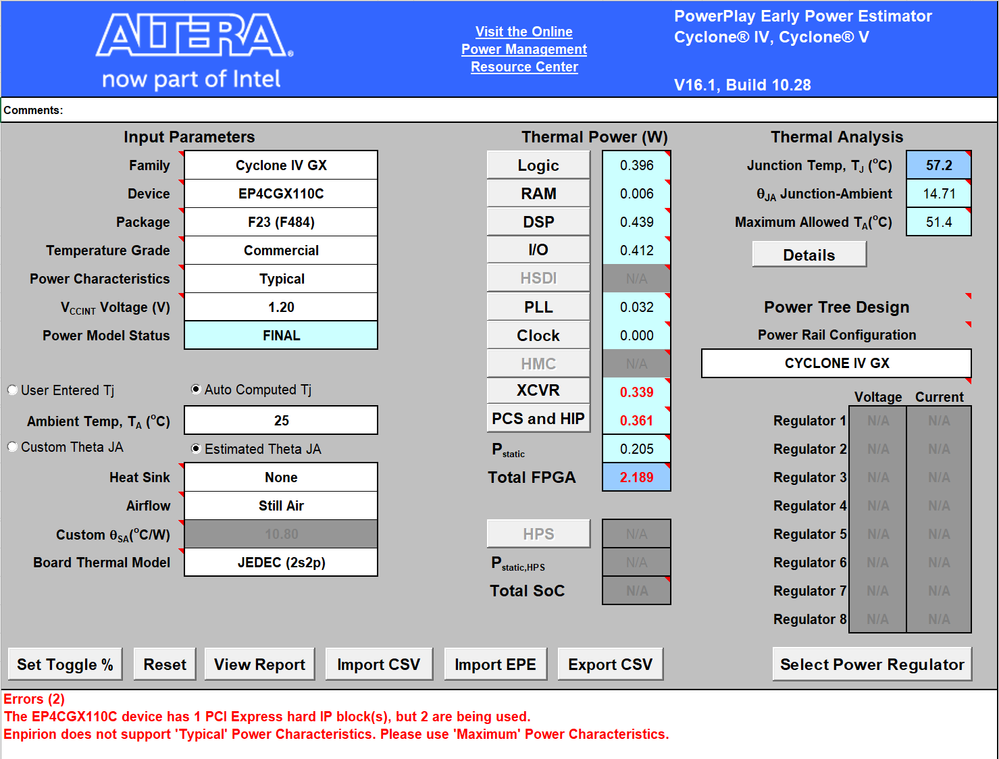Select the Total FPGA value 2.189
Viewport: 999px width, 759px height.
(636, 477)
